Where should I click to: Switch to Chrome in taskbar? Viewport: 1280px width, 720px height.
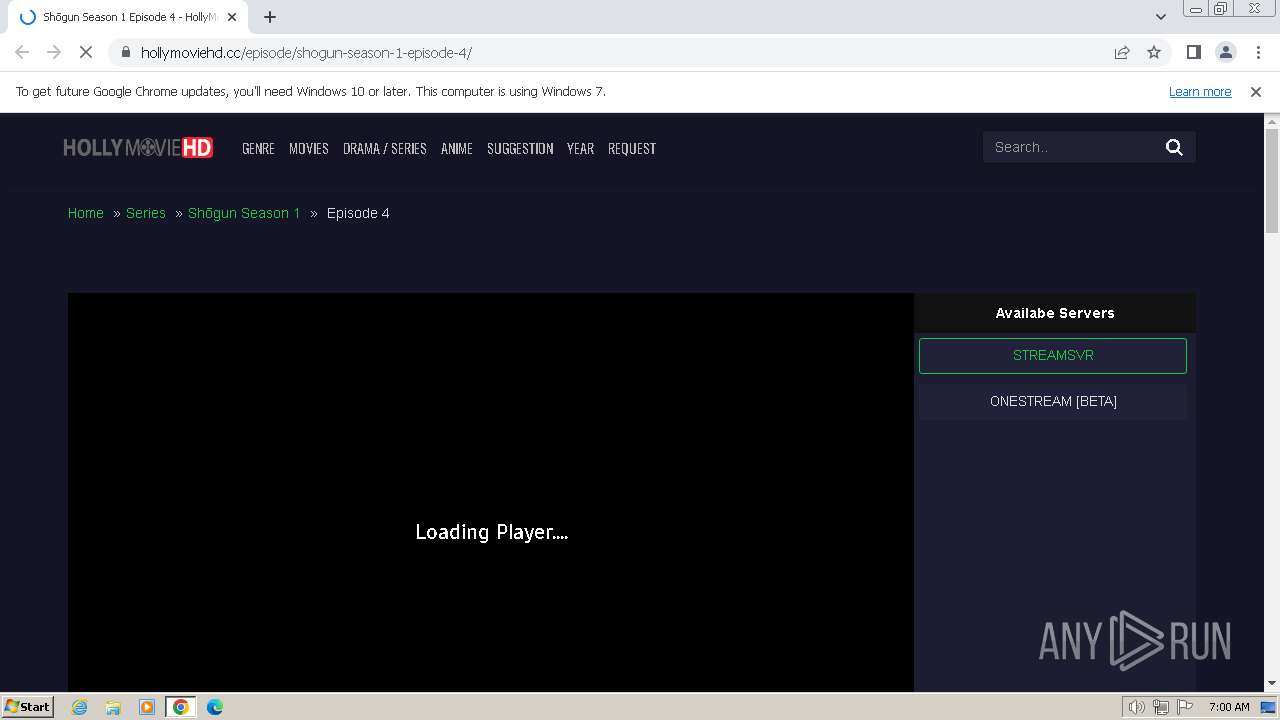(181, 707)
